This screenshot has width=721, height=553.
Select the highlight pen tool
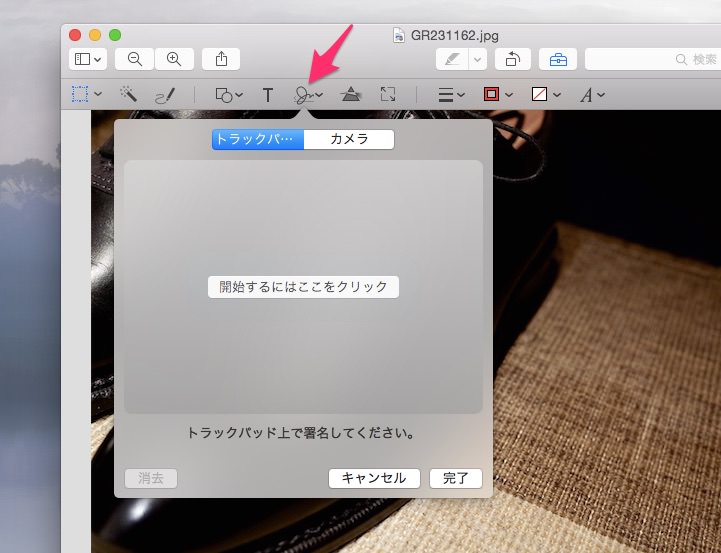(x=452, y=59)
